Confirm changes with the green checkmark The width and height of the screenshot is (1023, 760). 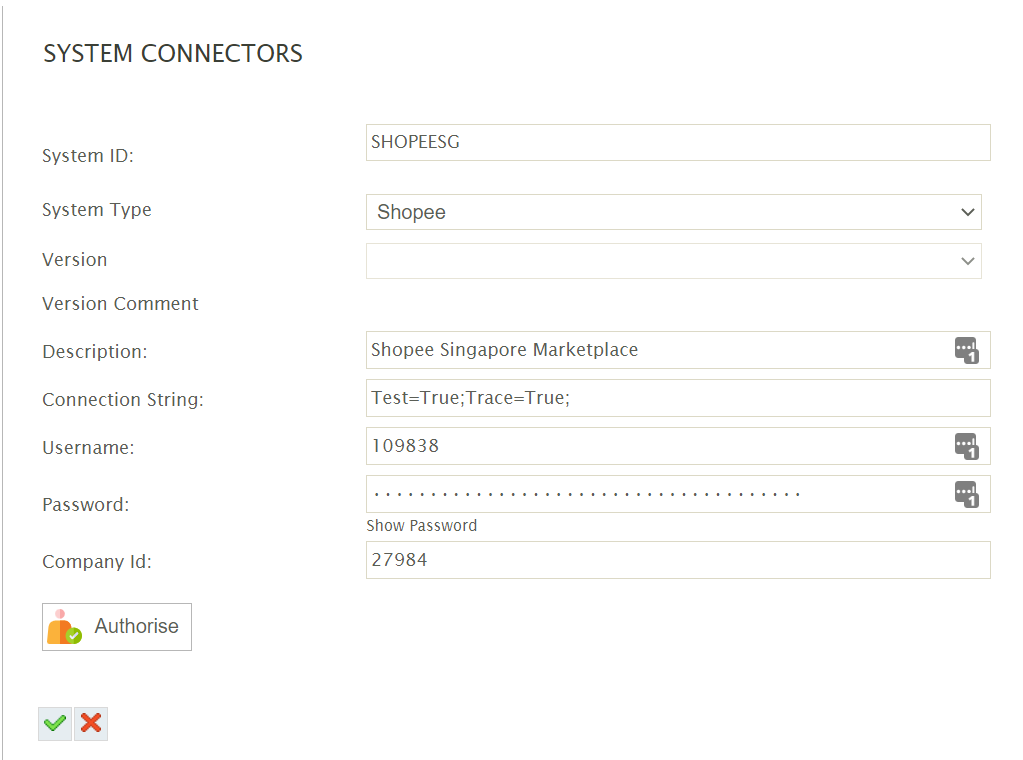(55, 723)
